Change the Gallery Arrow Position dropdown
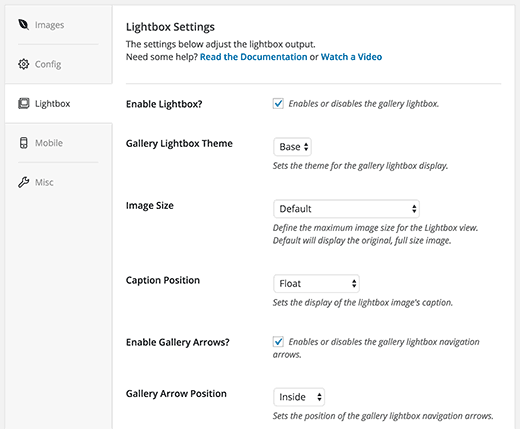 point(299,397)
